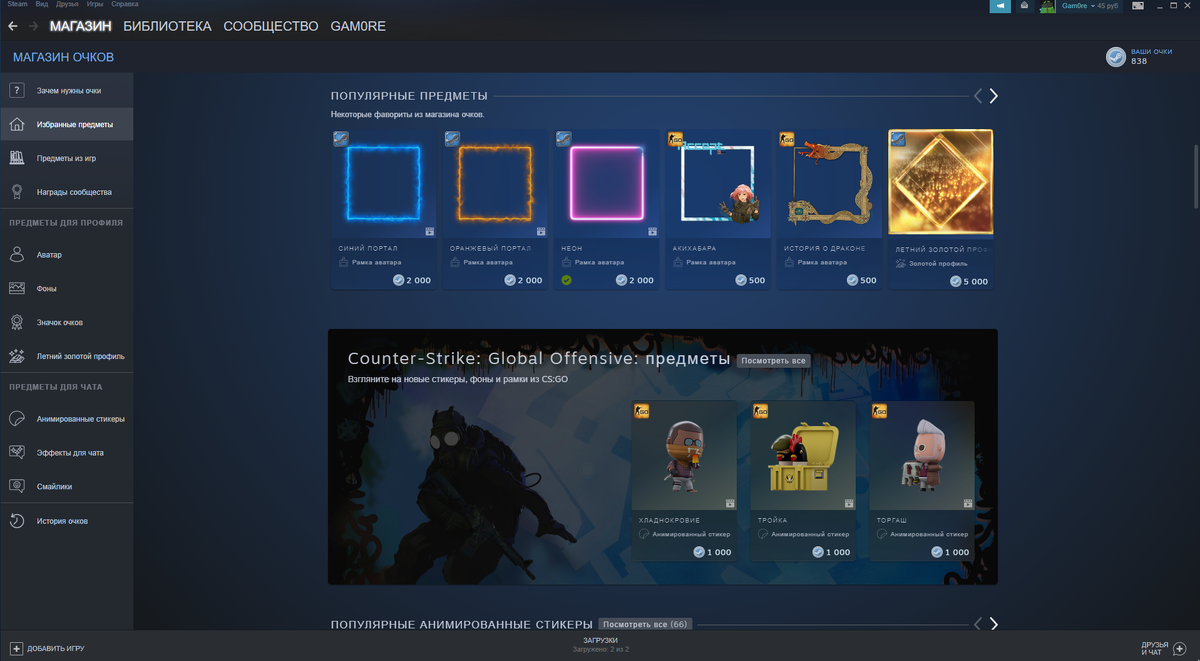Switch to the МАГАЗИН tab

[81, 26]
